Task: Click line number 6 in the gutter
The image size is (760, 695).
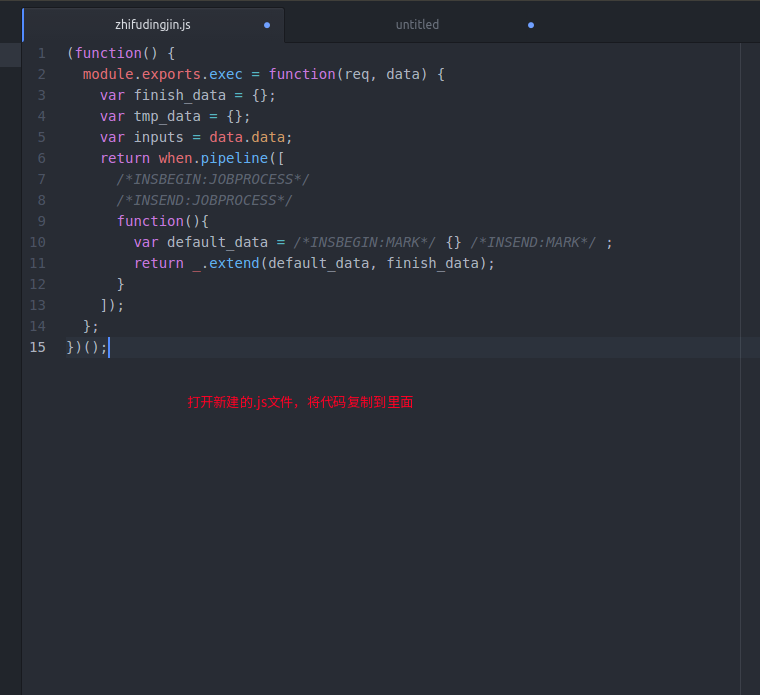Action: pyautogui.click(x=42, y=158)
